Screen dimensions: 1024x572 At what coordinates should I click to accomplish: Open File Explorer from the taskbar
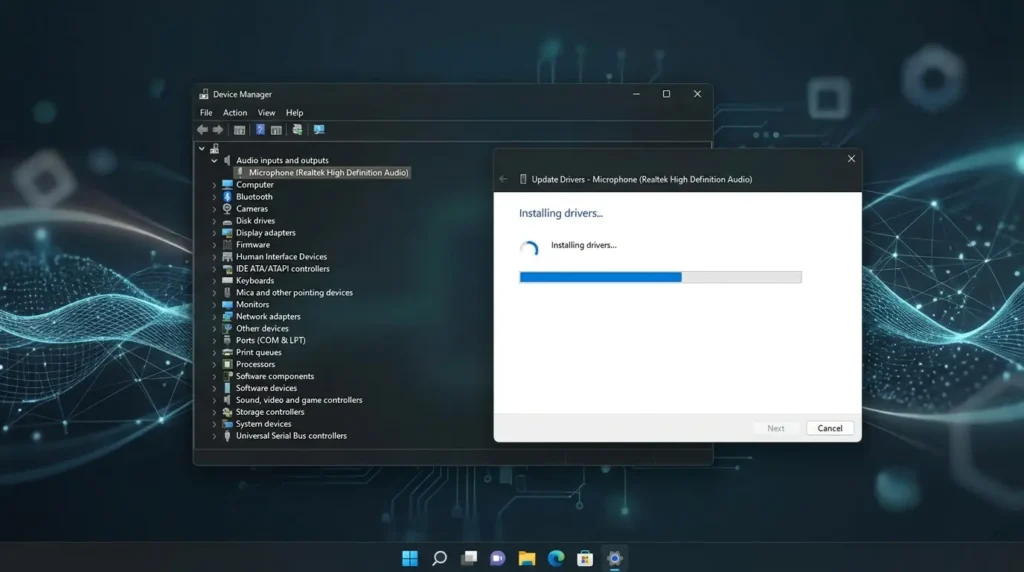(x=527, y=558)
